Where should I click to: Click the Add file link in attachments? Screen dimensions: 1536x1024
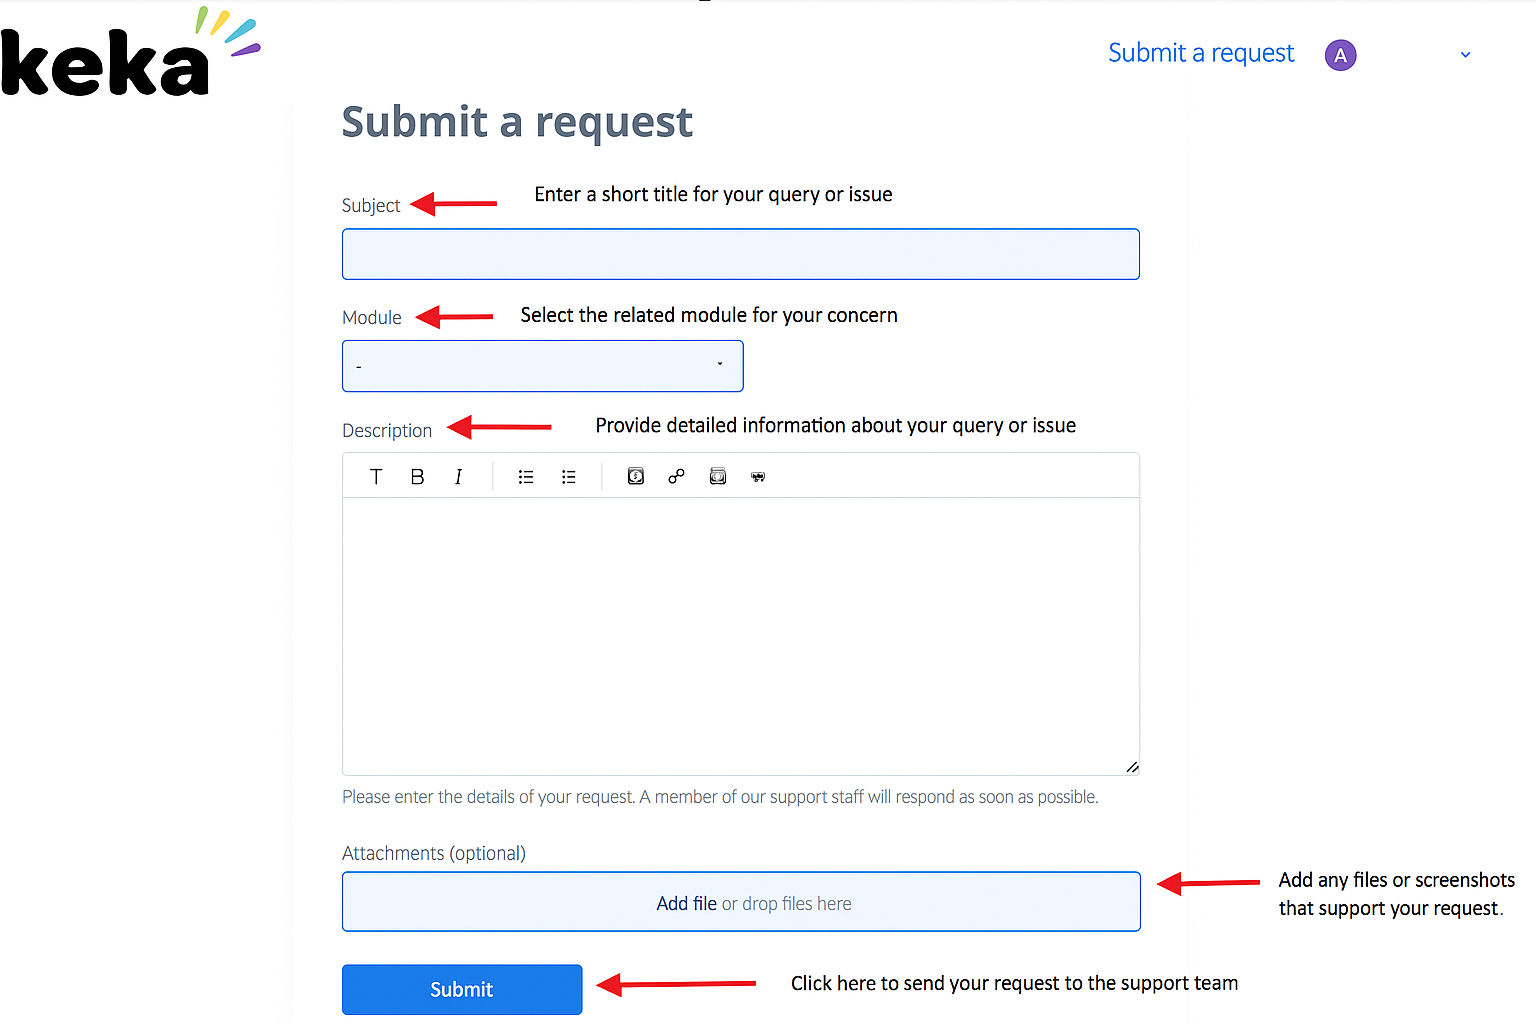point(686,904)
